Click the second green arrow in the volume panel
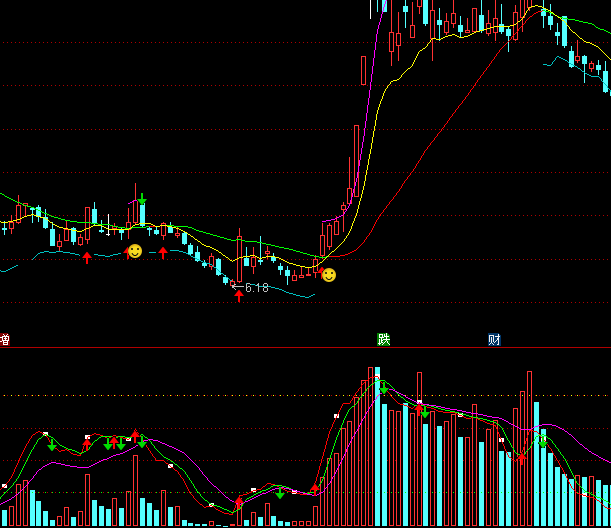 (x=108, y=442)
